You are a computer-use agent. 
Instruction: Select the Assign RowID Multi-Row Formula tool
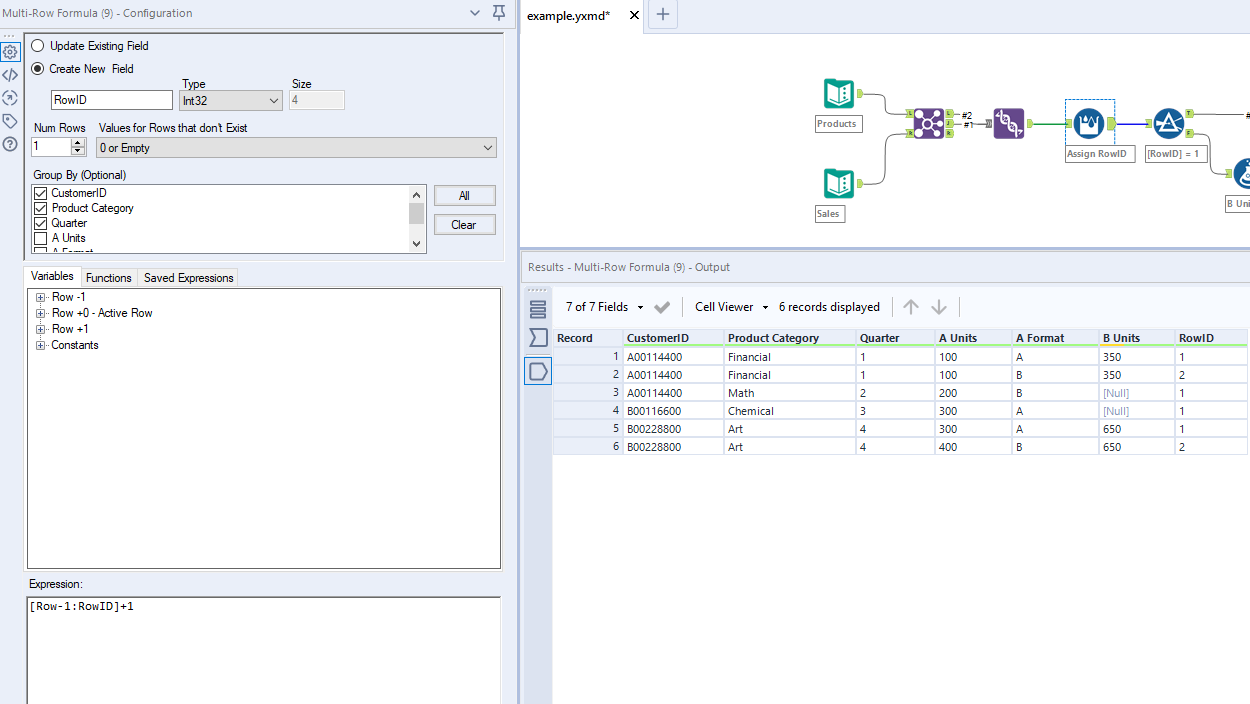coord(1088,124)
